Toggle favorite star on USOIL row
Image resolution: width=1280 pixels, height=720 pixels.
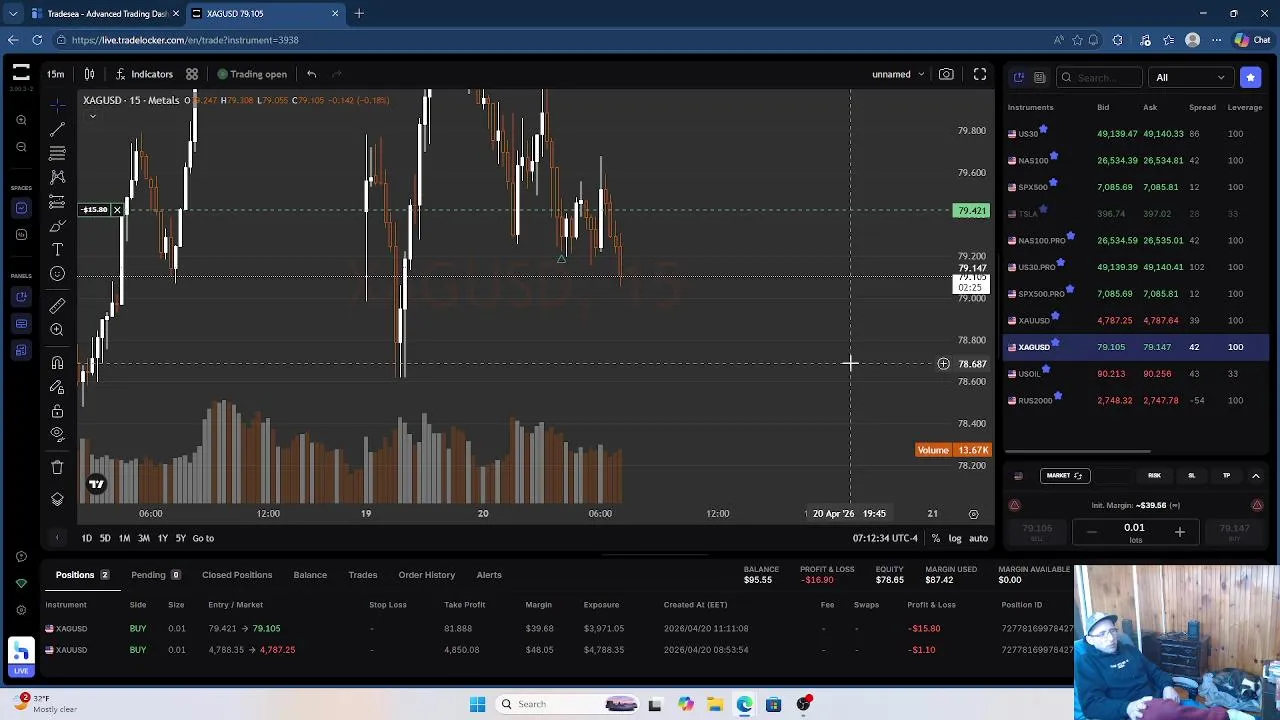coord(1046,369)
